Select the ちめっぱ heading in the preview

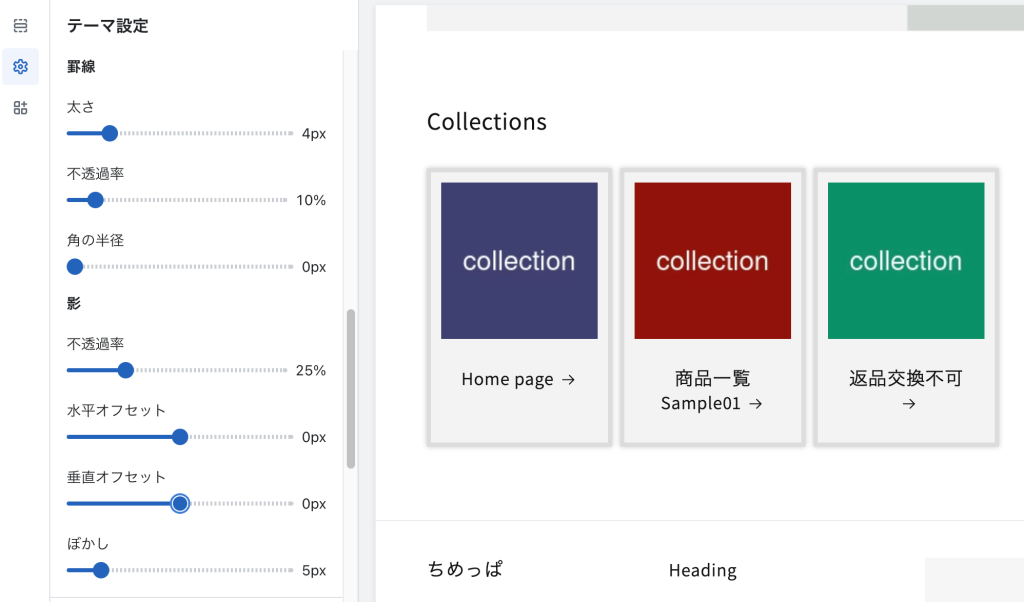click(466, 569)
